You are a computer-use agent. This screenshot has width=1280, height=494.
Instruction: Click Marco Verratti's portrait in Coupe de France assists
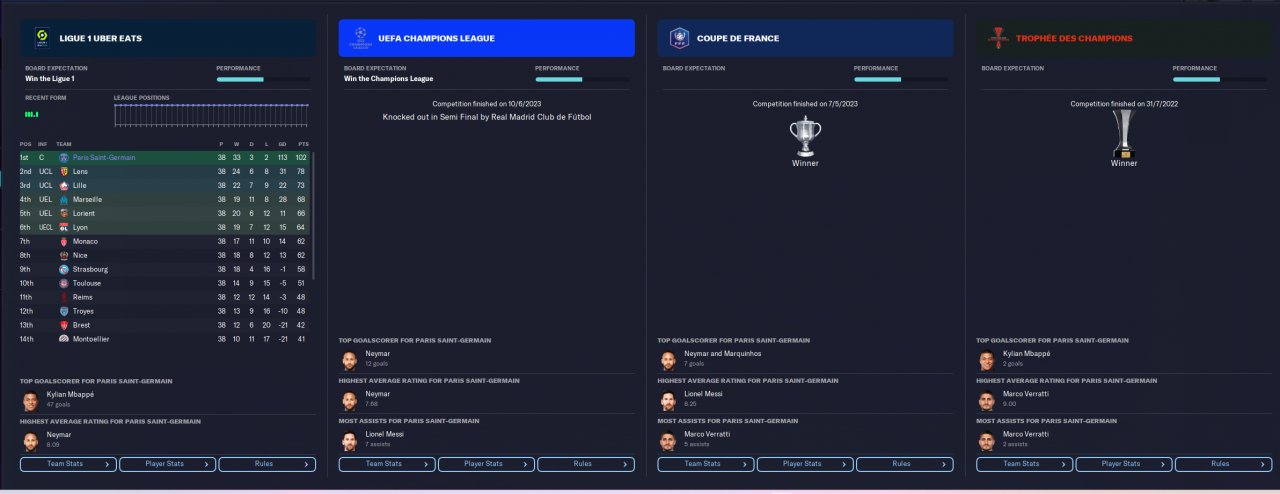click(668, 440)
